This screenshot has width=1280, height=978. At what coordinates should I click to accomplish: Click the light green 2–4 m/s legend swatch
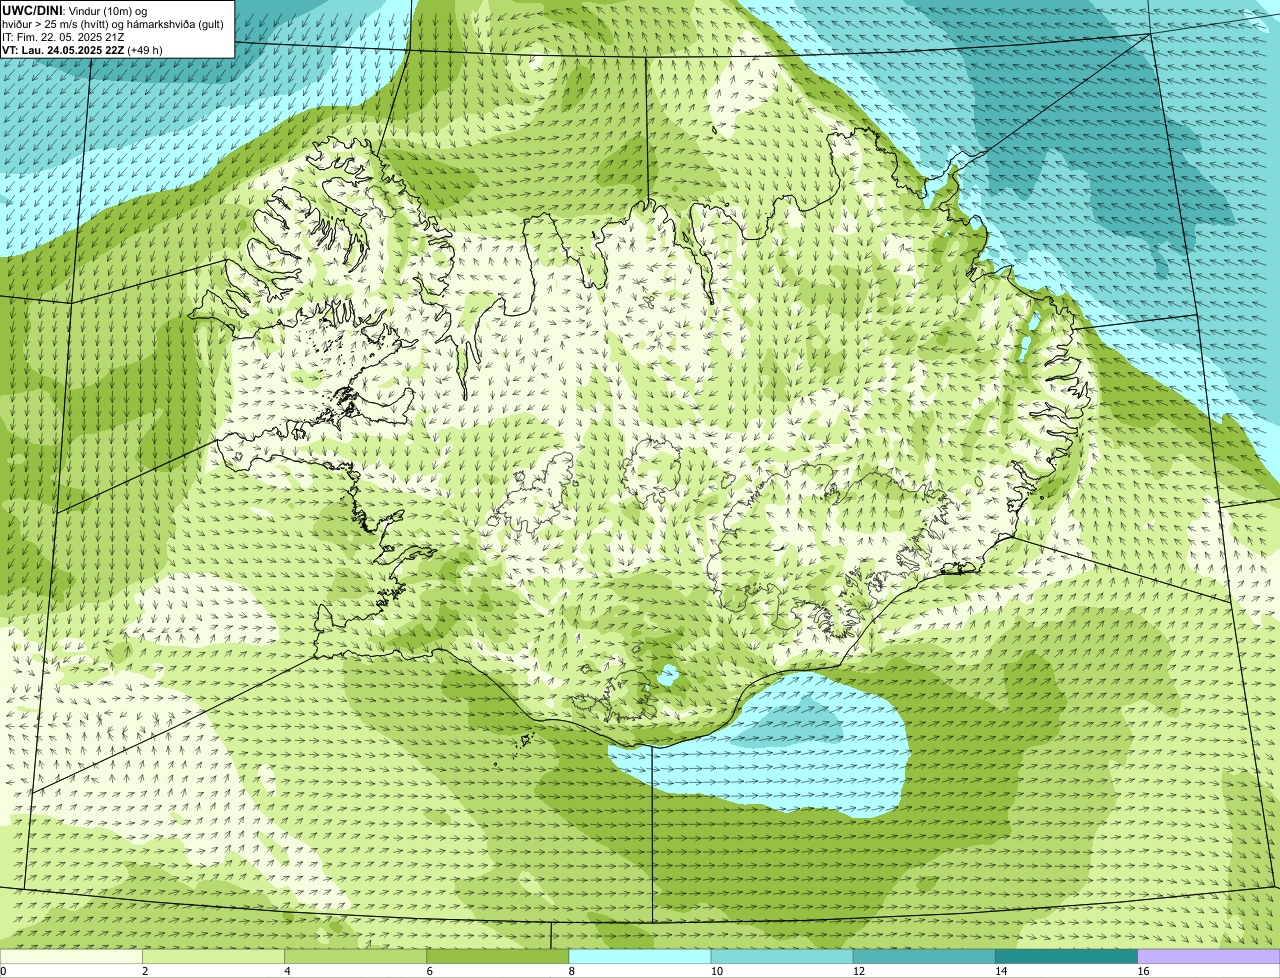(x=213, y=957)
